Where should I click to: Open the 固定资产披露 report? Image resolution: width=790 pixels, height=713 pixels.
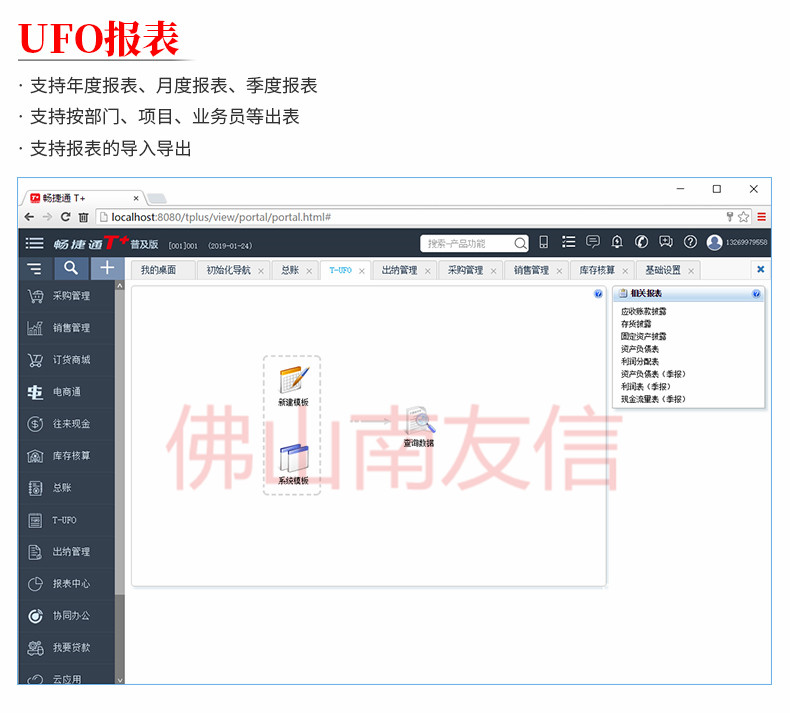click(643, 336)
